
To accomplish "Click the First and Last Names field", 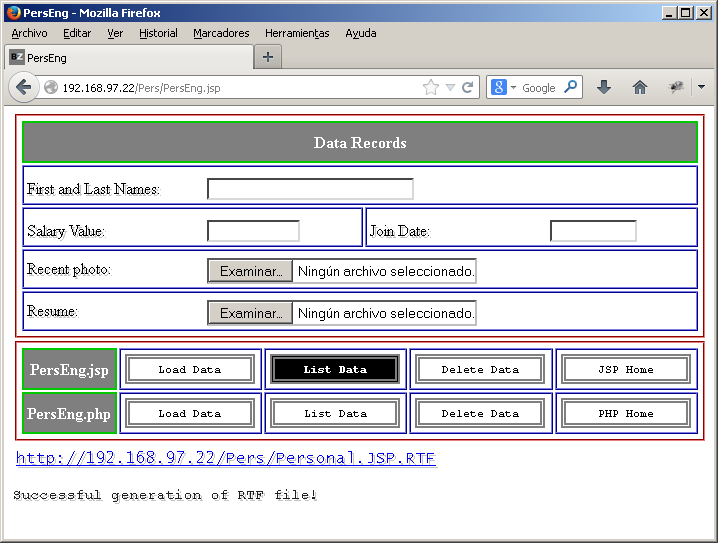I will [310, 189].
